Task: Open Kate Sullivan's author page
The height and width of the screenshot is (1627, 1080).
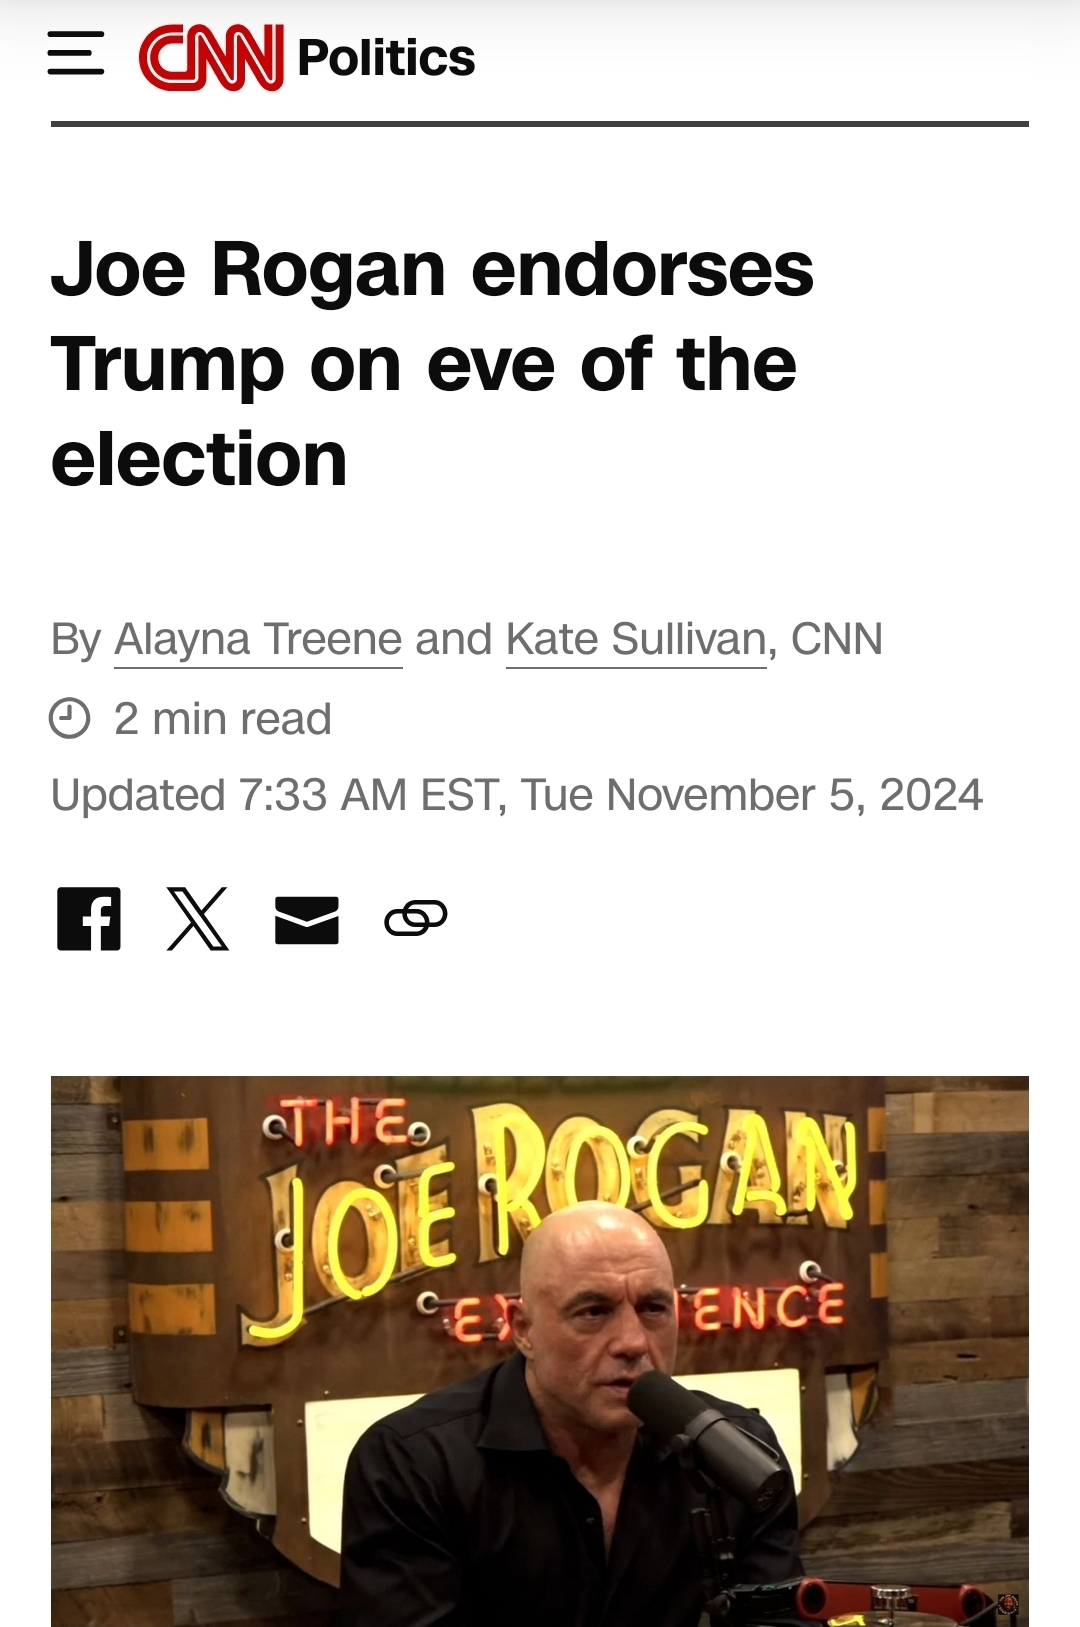Action: [636, 639]
